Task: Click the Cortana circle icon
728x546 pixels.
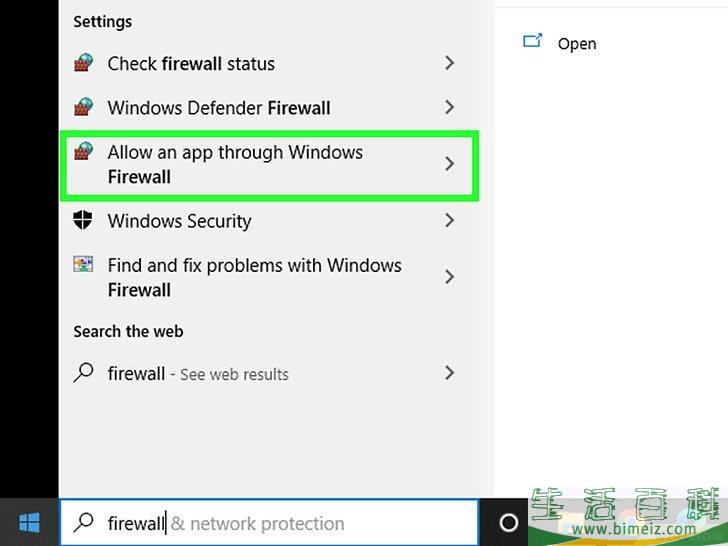Action: point(508,523)
